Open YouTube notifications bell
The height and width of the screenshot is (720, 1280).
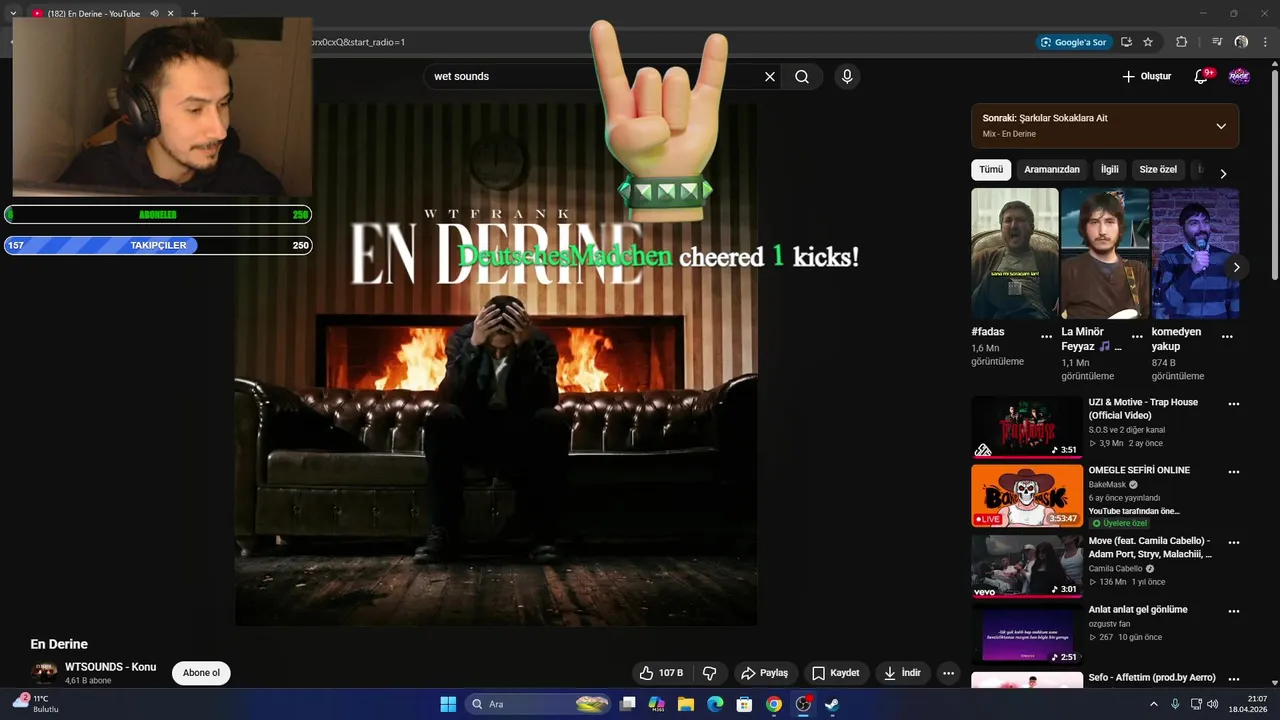click(x=1202, y=77)
